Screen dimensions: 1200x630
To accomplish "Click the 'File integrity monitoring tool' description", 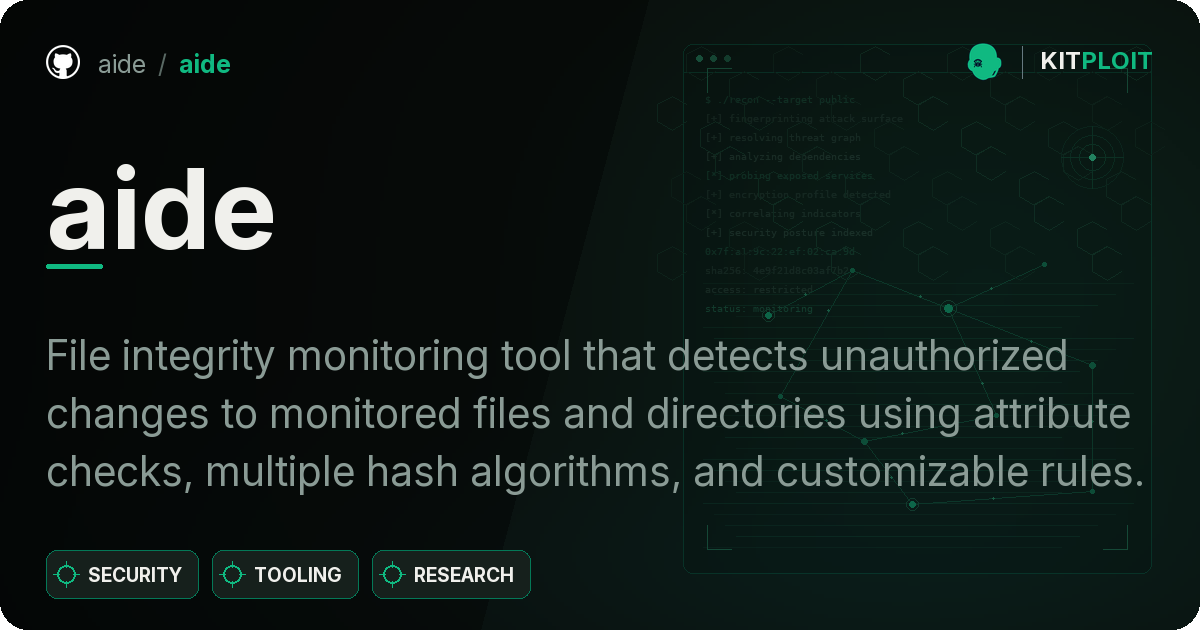I will coord(596,414).
